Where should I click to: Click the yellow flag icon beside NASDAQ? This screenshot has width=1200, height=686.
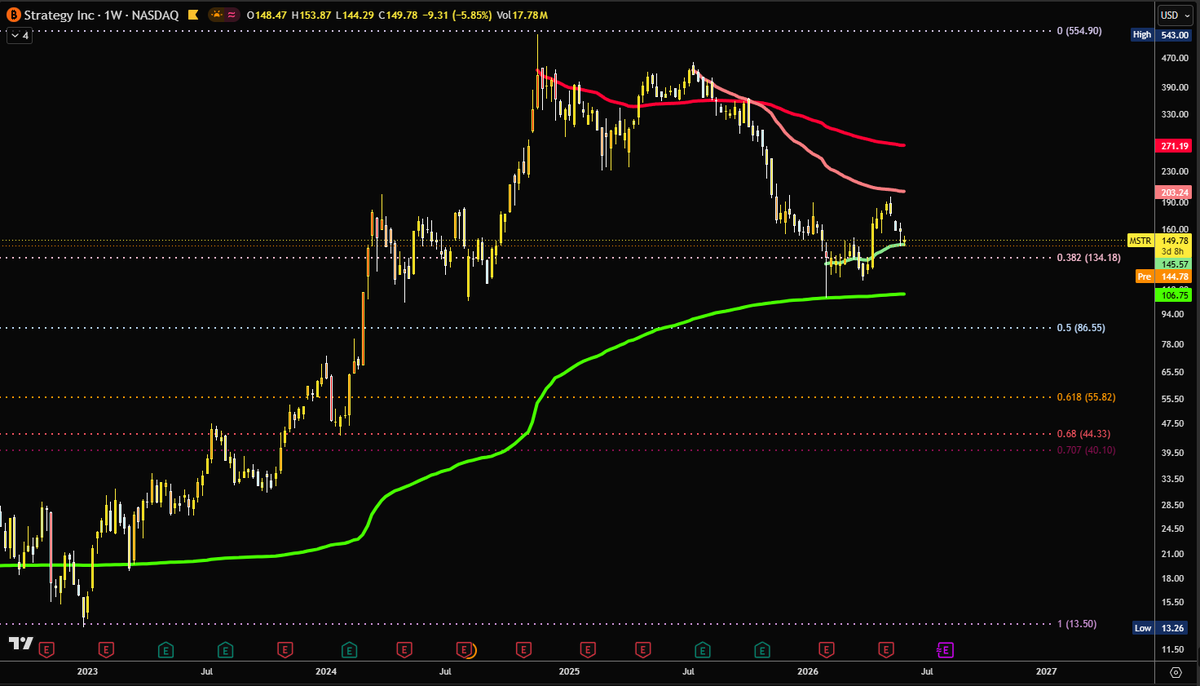pyautogui.click(x=193, y=15)
